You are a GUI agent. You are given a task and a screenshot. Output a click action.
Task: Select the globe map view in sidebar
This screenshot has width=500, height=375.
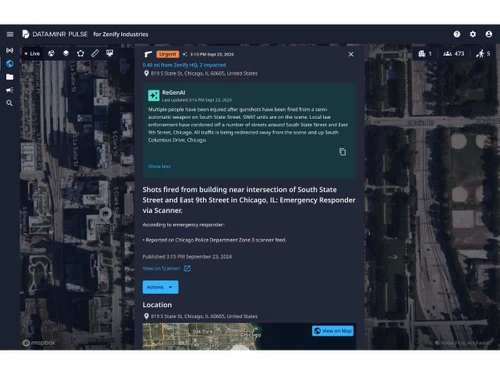(x=10, y=64)
